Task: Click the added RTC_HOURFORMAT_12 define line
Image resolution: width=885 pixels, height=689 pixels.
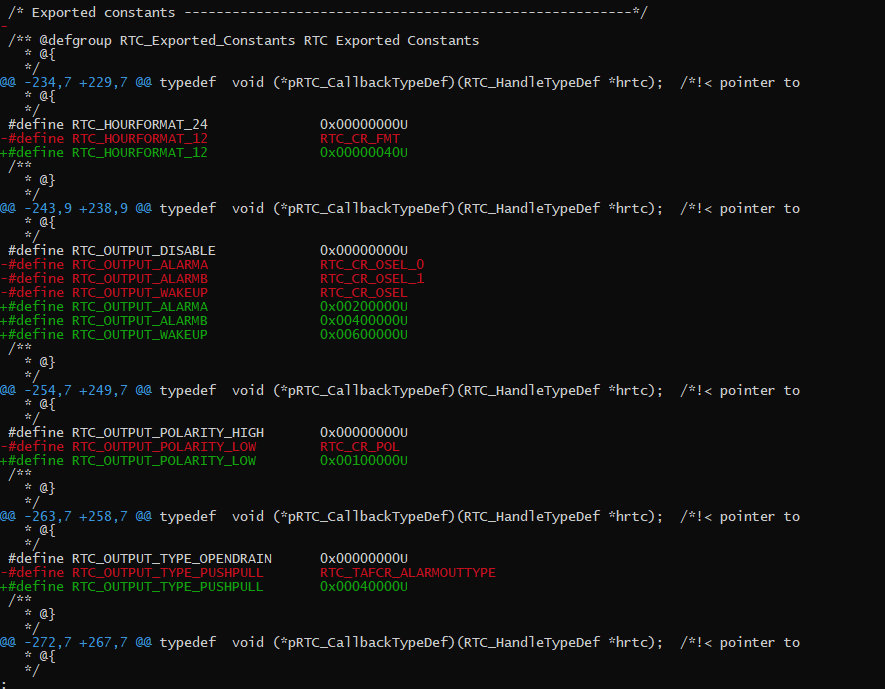Action: click(x=204, y=152)
